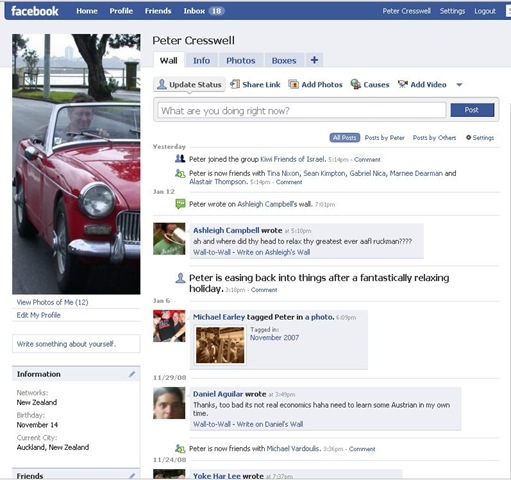Filter to Posts by Peter

[x=384, y=138]
